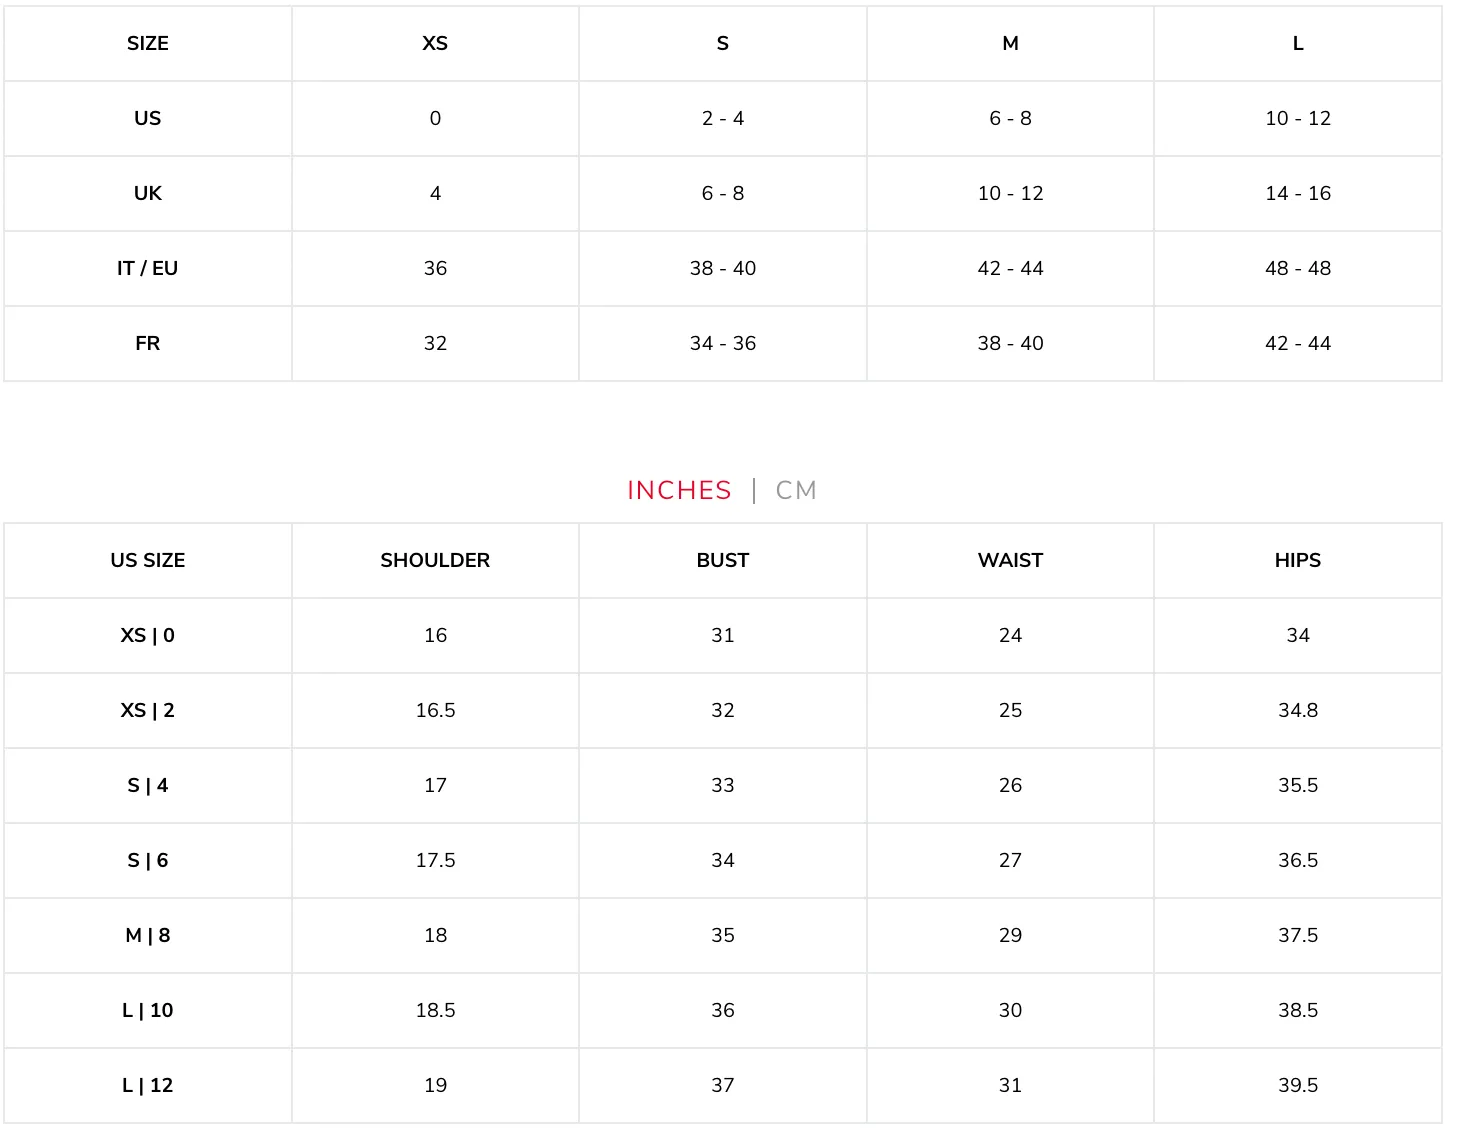Select the S | 4 size row

pyautogui.click(x=723, y=785)
